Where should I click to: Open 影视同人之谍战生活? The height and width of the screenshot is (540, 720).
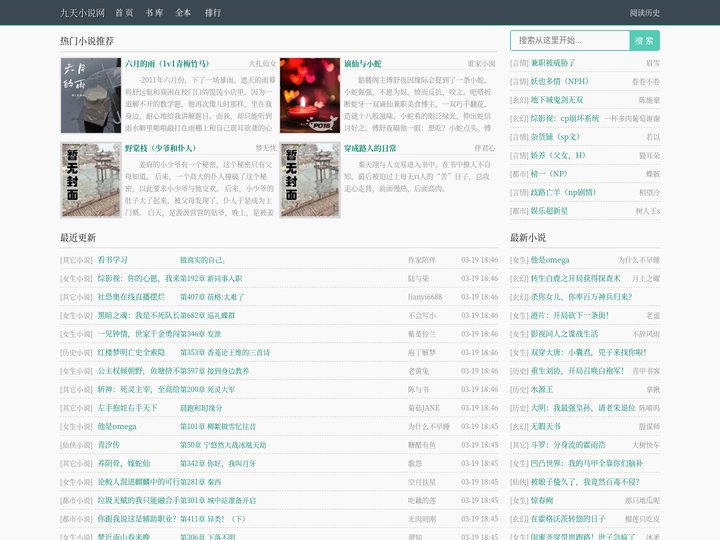coord(564,334)
